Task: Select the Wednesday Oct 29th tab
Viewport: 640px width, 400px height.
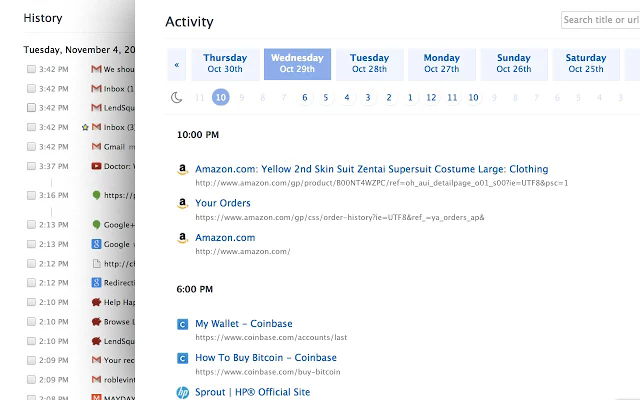Action: (297, 64)
